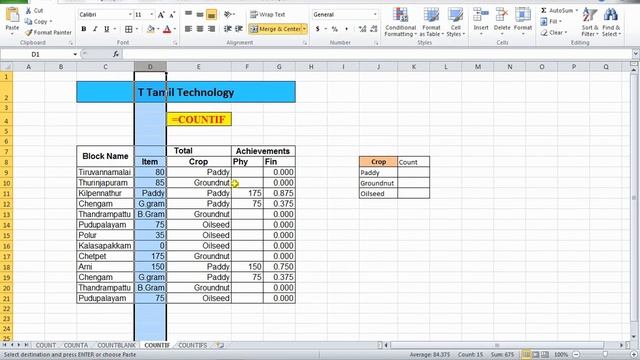640x360 pixels.
Task: Set Middle Align for cells
Action: 200,15
